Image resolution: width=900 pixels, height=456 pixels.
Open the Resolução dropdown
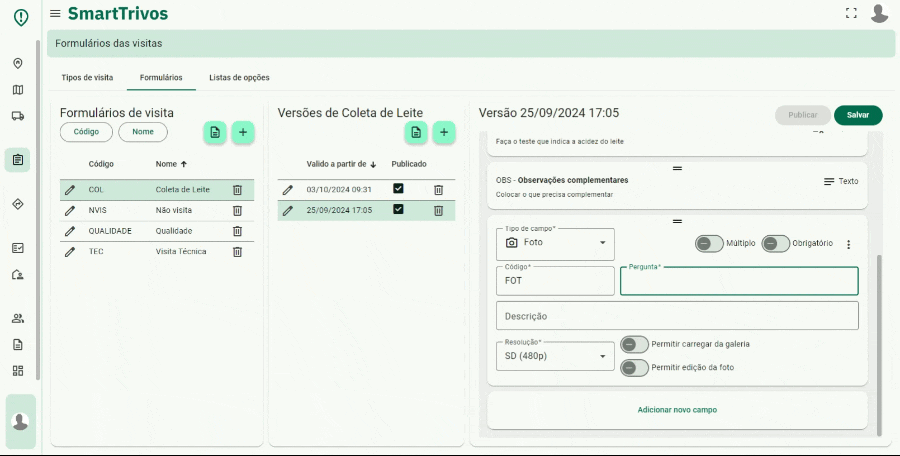[555, 356]
